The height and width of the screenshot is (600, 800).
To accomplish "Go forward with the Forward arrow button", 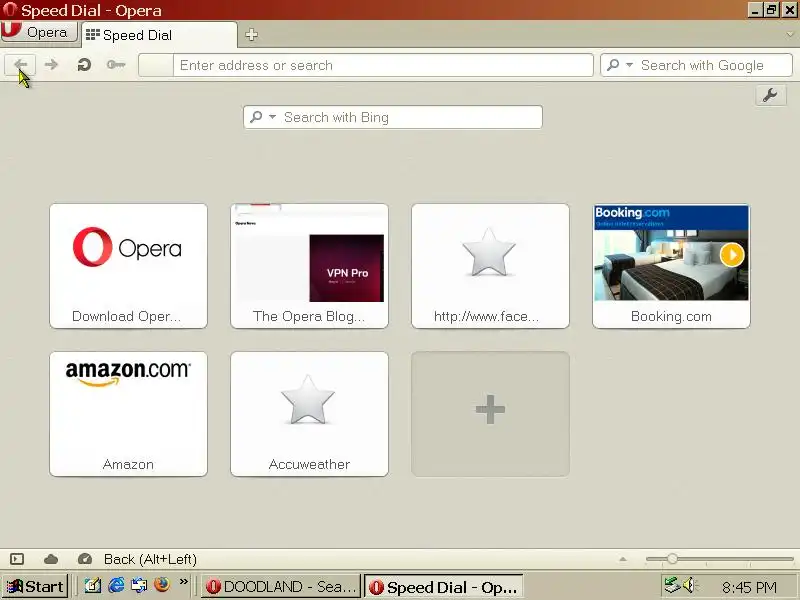I will click(x=51, y=65).
